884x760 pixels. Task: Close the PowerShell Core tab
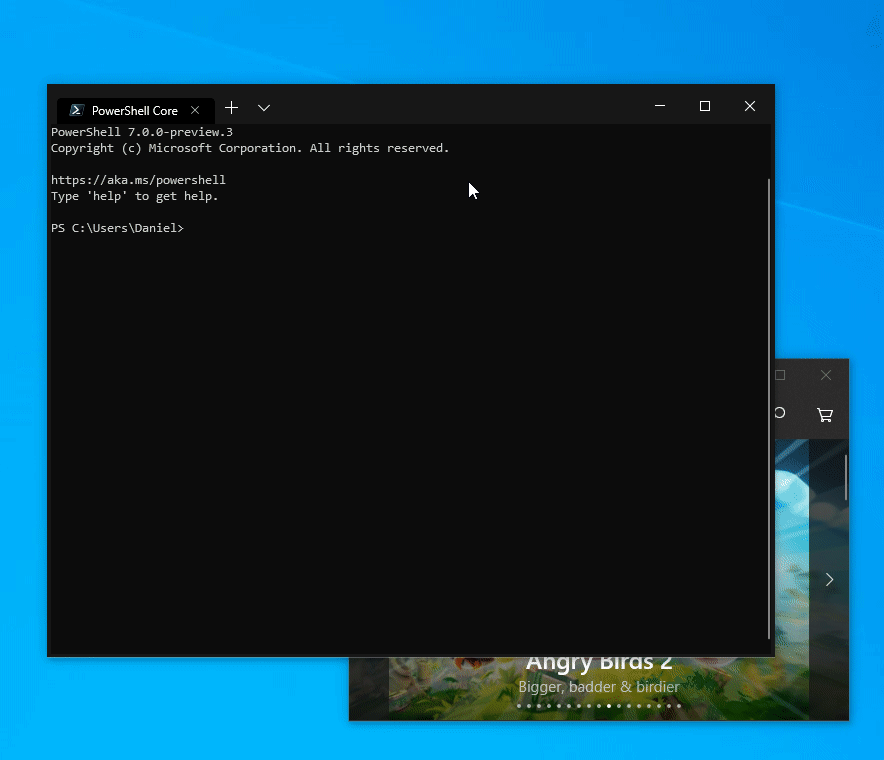(195, 111)
